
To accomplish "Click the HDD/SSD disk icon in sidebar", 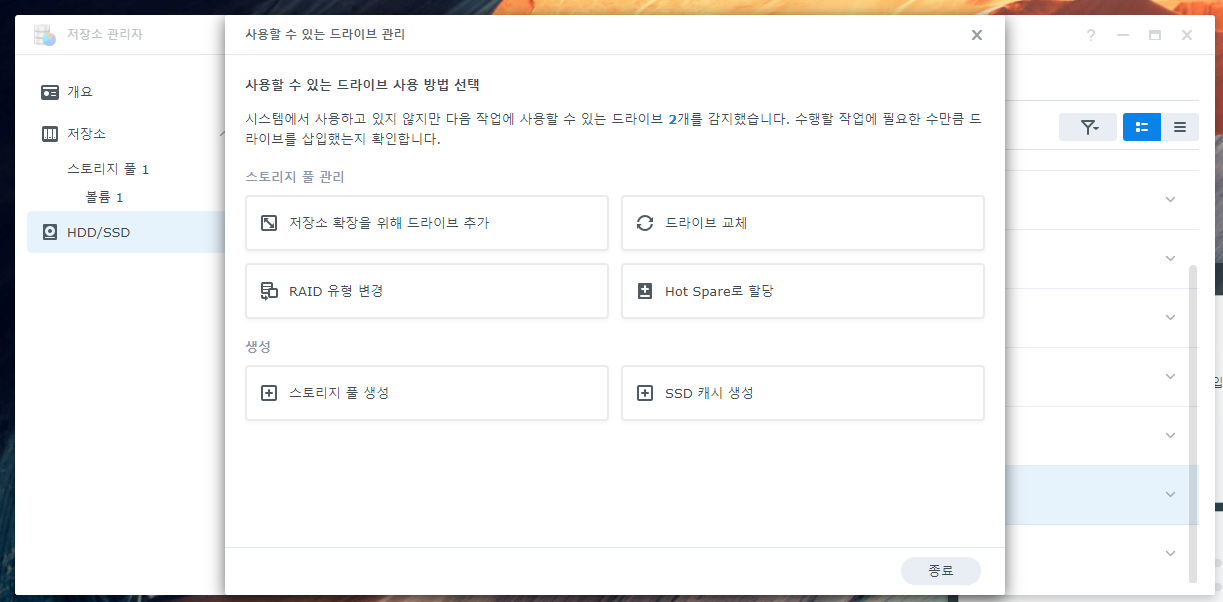I will pyautogui.click(x=50, y=233).
